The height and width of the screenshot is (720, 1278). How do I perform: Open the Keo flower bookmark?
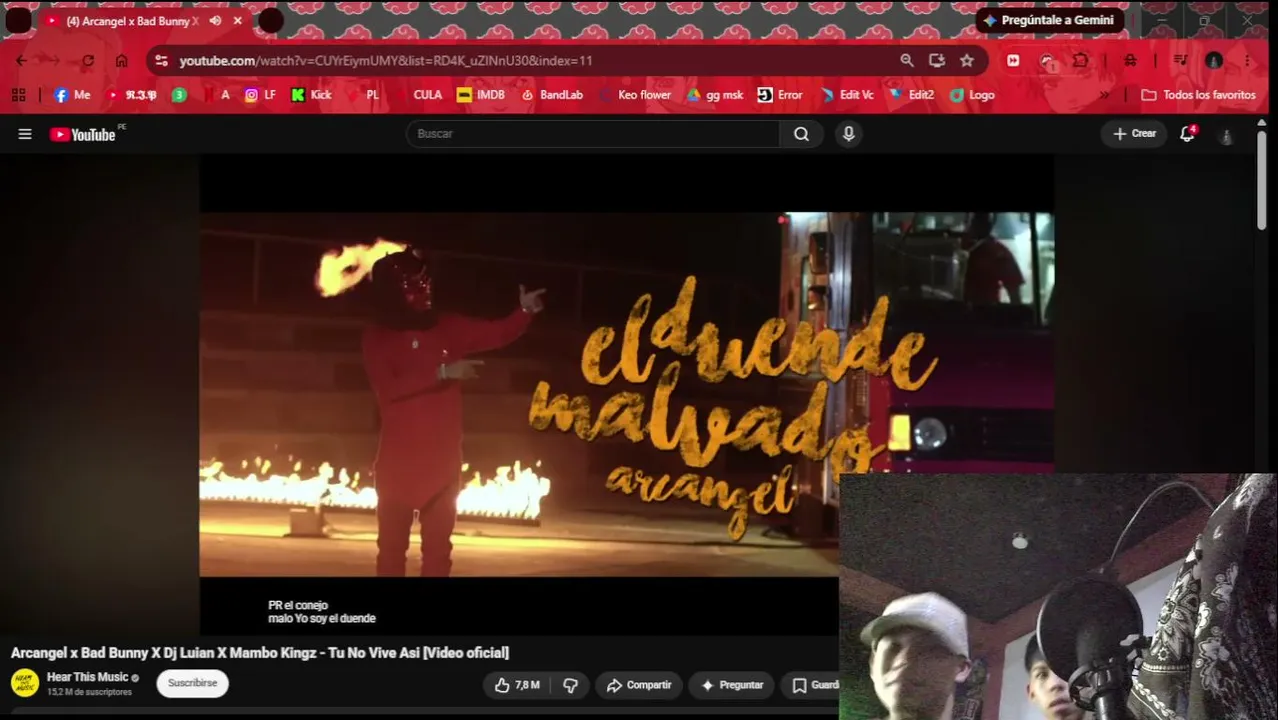point(635,95)
